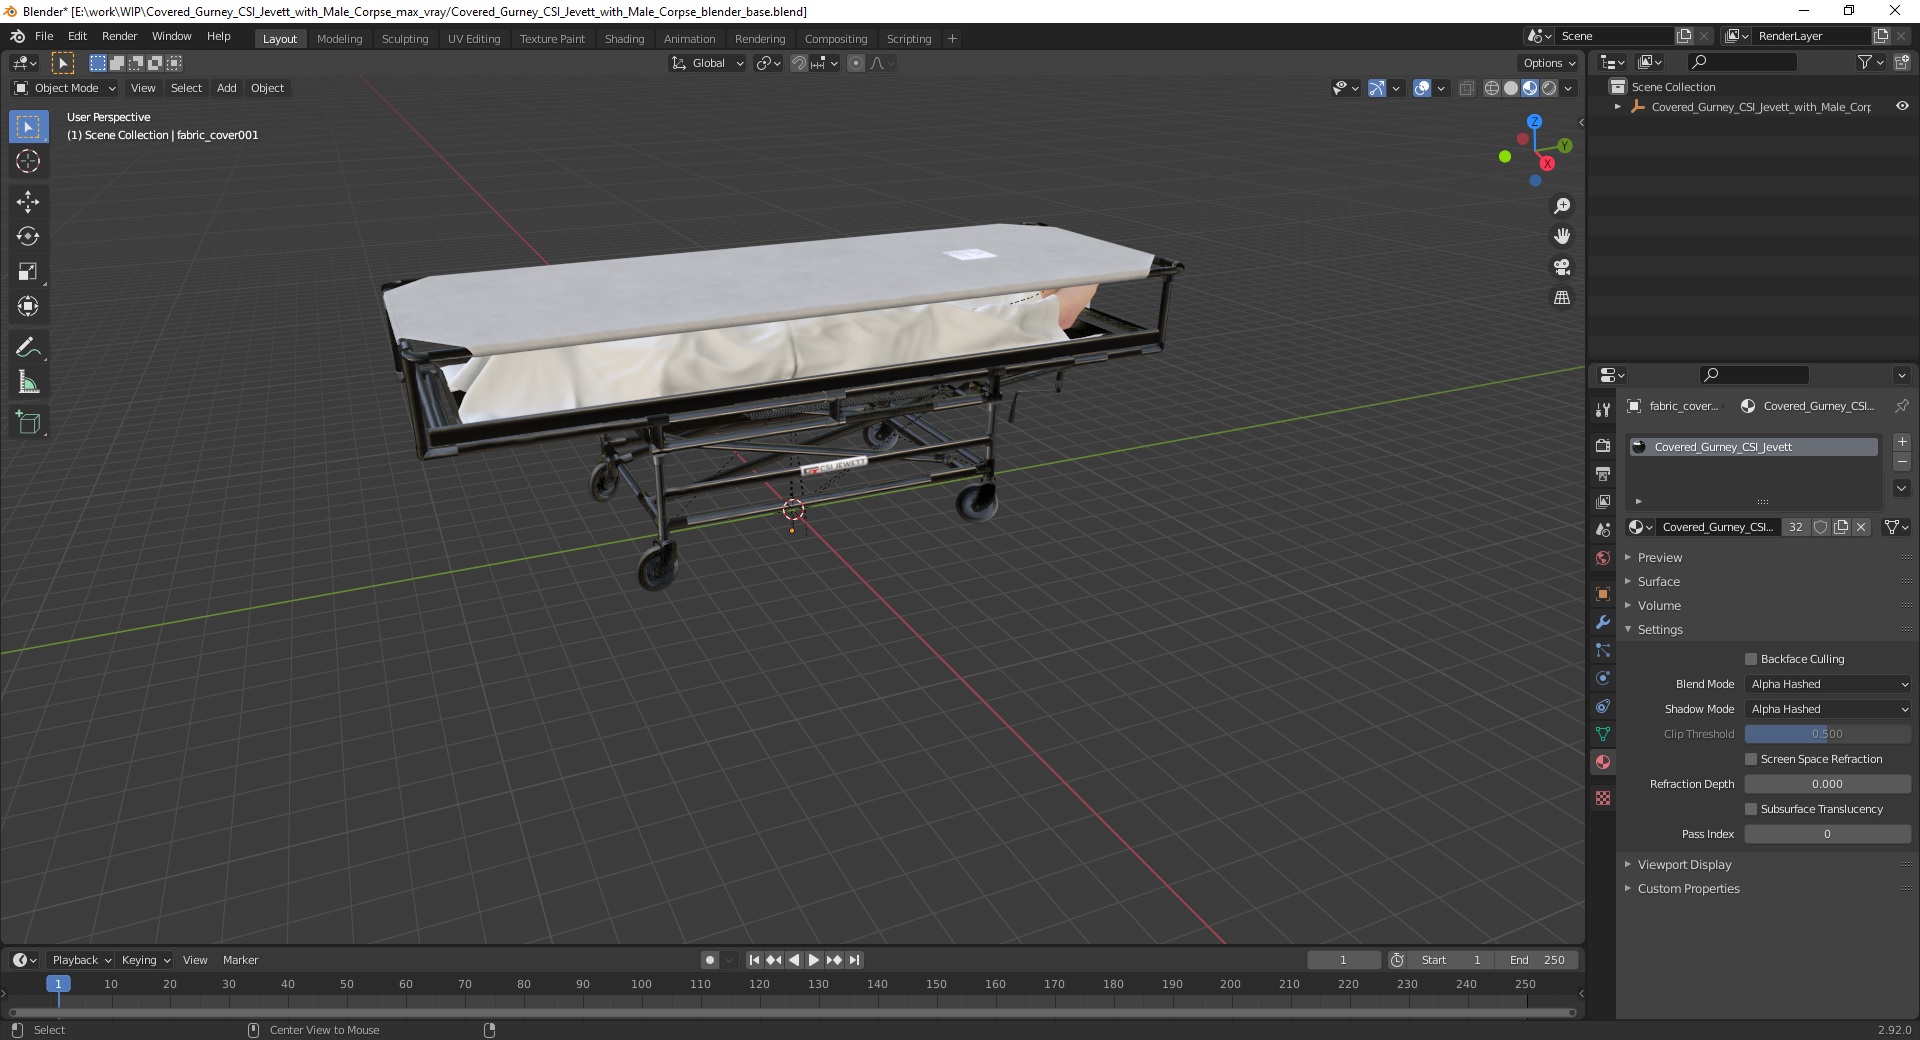Hide Covered_Gurney collection with eye icon
The image size is (1920, 1040).
[x=1902, y=106]
